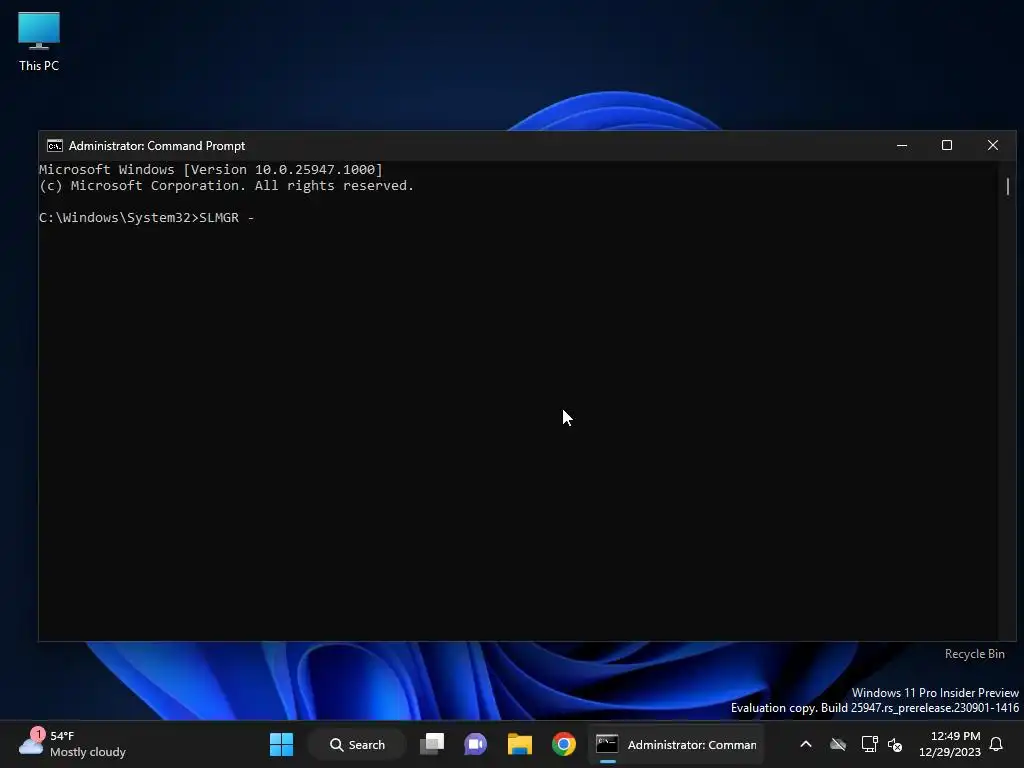The height and width of the screenshot is (768, 1024).
Task: Click the Command Prompt vertical scrollbar thumb
Action: [x=1008, y=186]
